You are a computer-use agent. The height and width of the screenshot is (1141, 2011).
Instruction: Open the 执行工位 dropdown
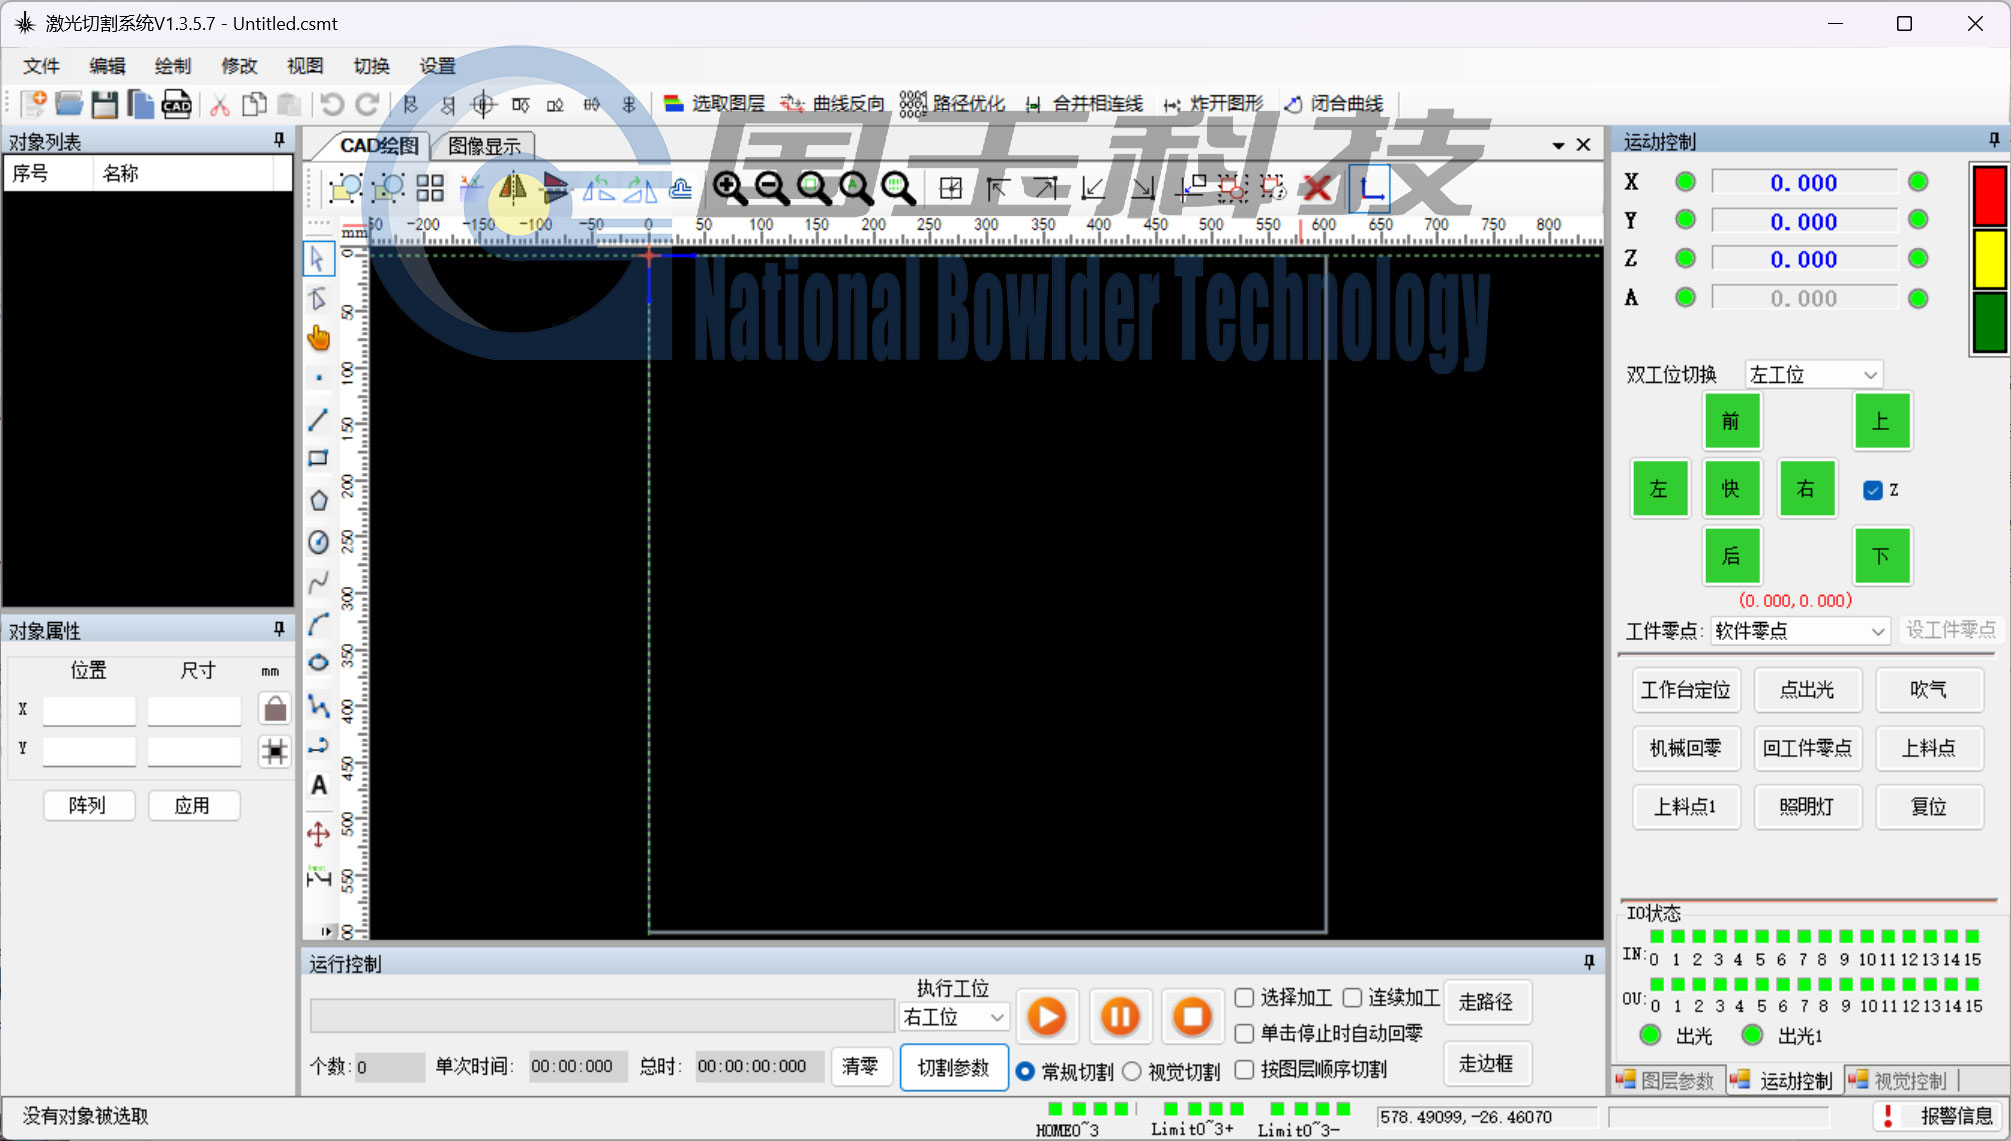pos(954,1017)
